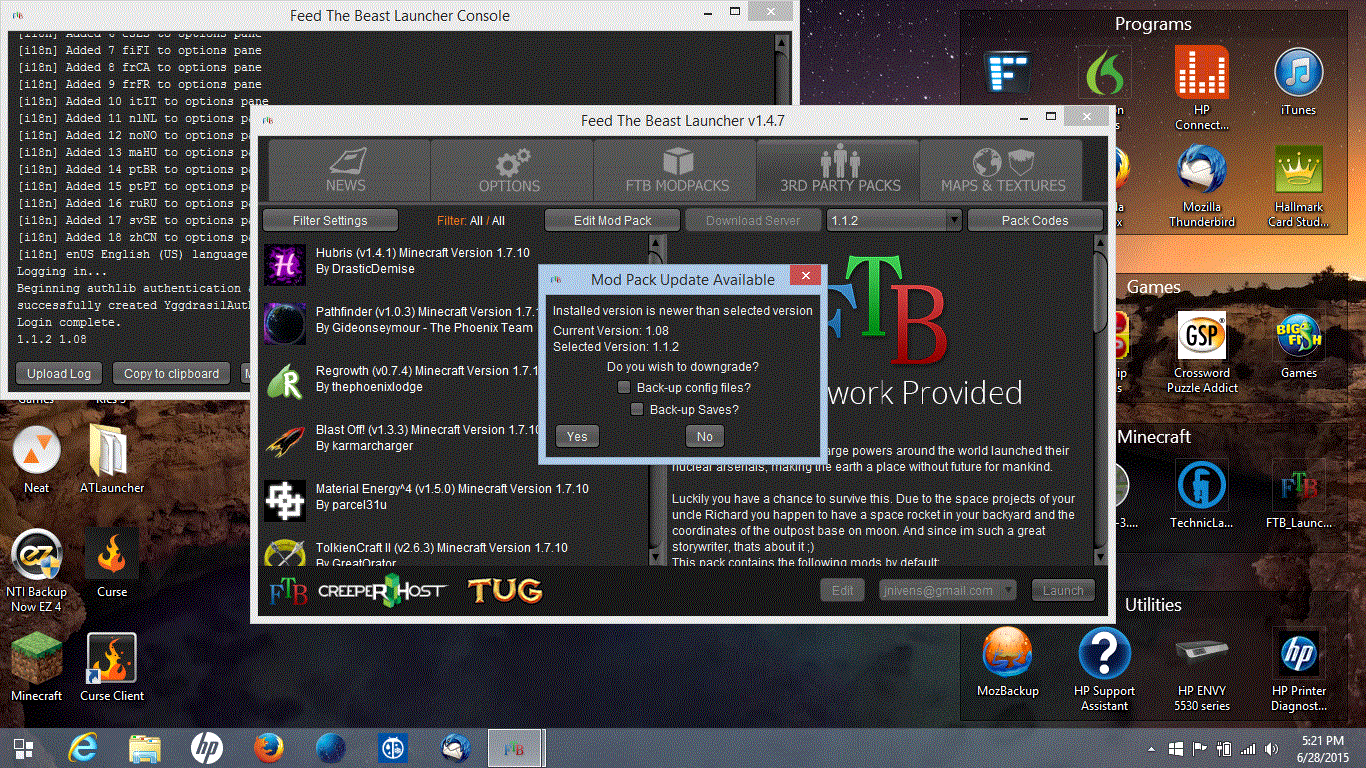The height and width of the screenshot is (768, 1366).
Task: Click the Launch button
Action: [1063, 590]
